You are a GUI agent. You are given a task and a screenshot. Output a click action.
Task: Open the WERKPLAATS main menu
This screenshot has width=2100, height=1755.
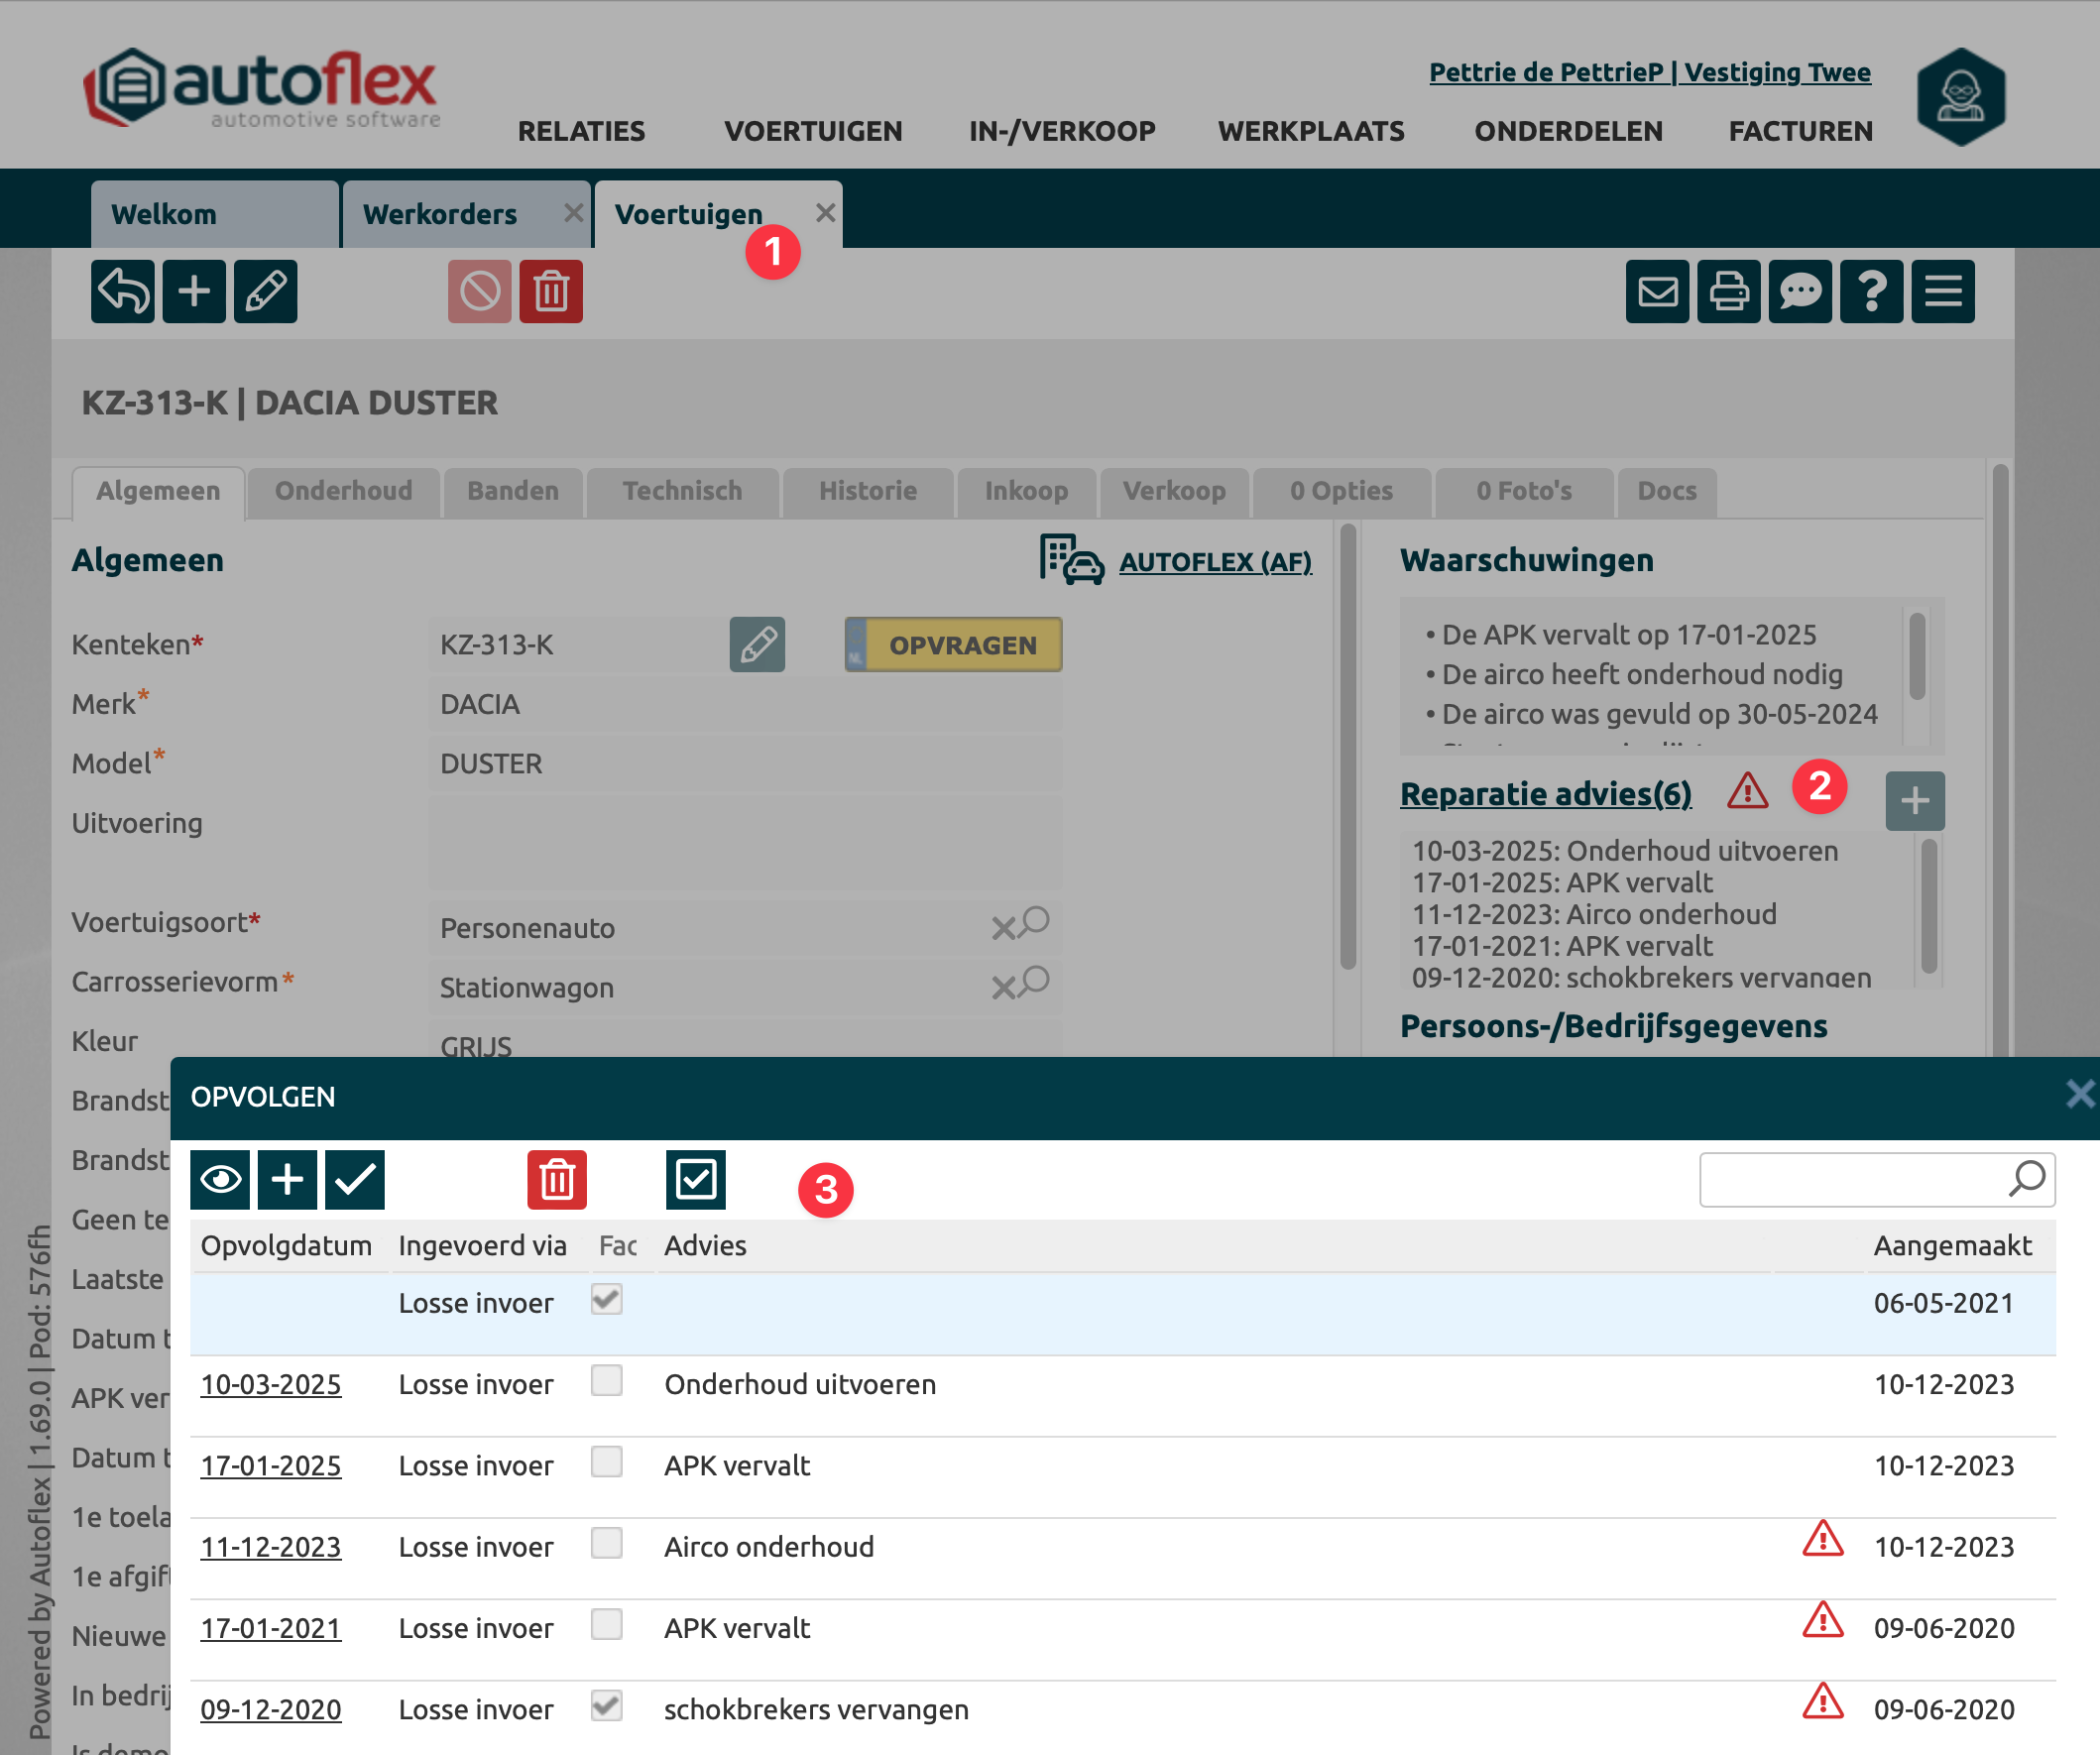[x=1310, y=131]
